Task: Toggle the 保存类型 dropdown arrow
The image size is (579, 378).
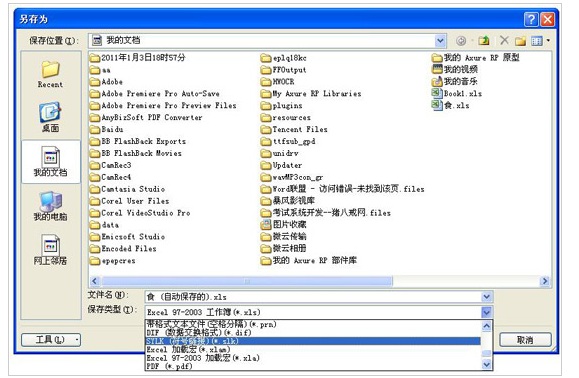Action: click(x=487, y=312)
